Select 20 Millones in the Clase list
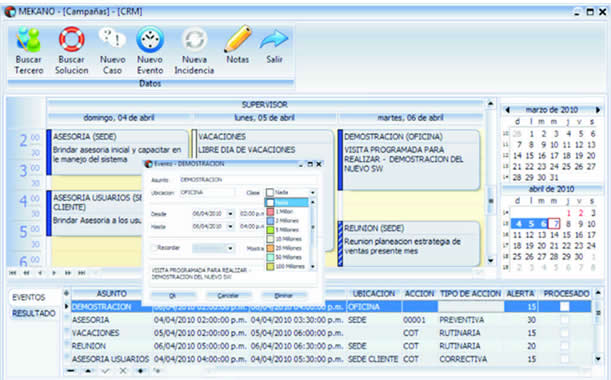 point(287,248)
